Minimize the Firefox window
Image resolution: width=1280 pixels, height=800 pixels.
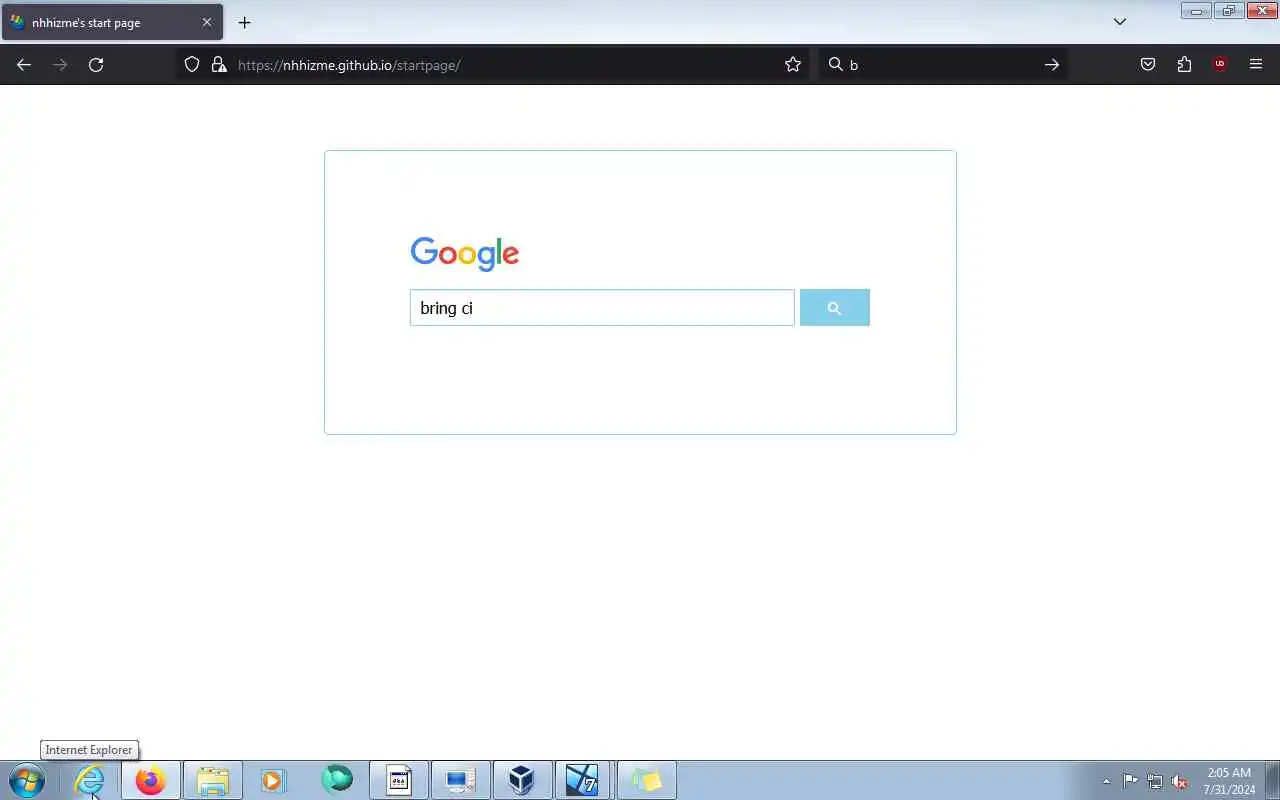coord(1196,11)
